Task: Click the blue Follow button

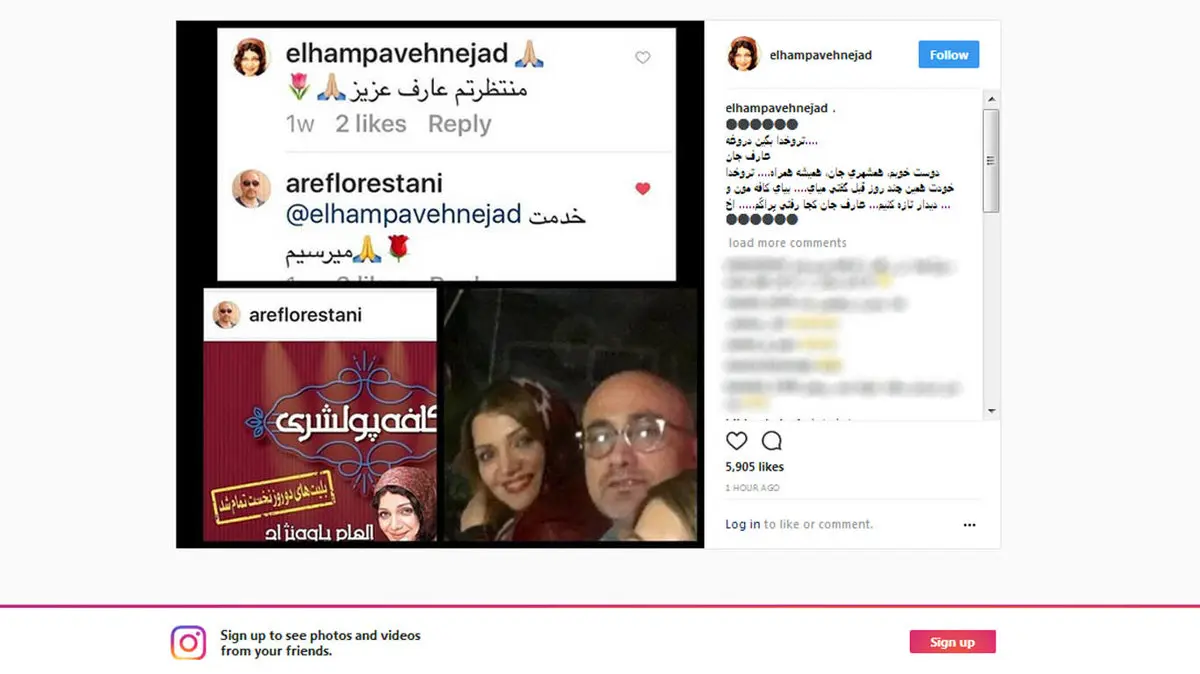Action: [x=948, y=55]
